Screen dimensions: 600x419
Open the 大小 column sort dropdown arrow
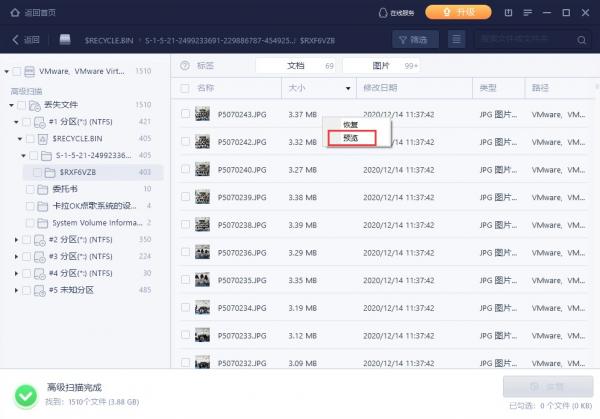[x=348, y=88]
